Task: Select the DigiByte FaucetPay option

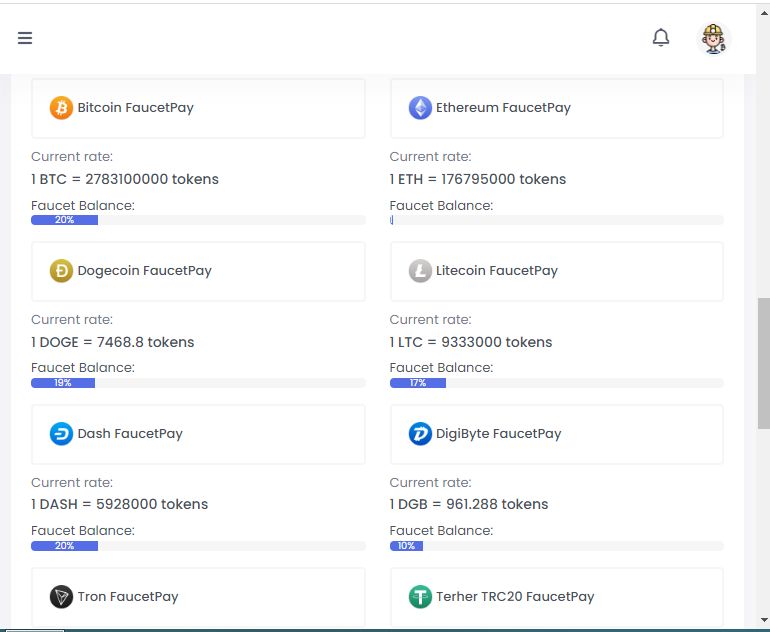Action: tap(557, 434)
